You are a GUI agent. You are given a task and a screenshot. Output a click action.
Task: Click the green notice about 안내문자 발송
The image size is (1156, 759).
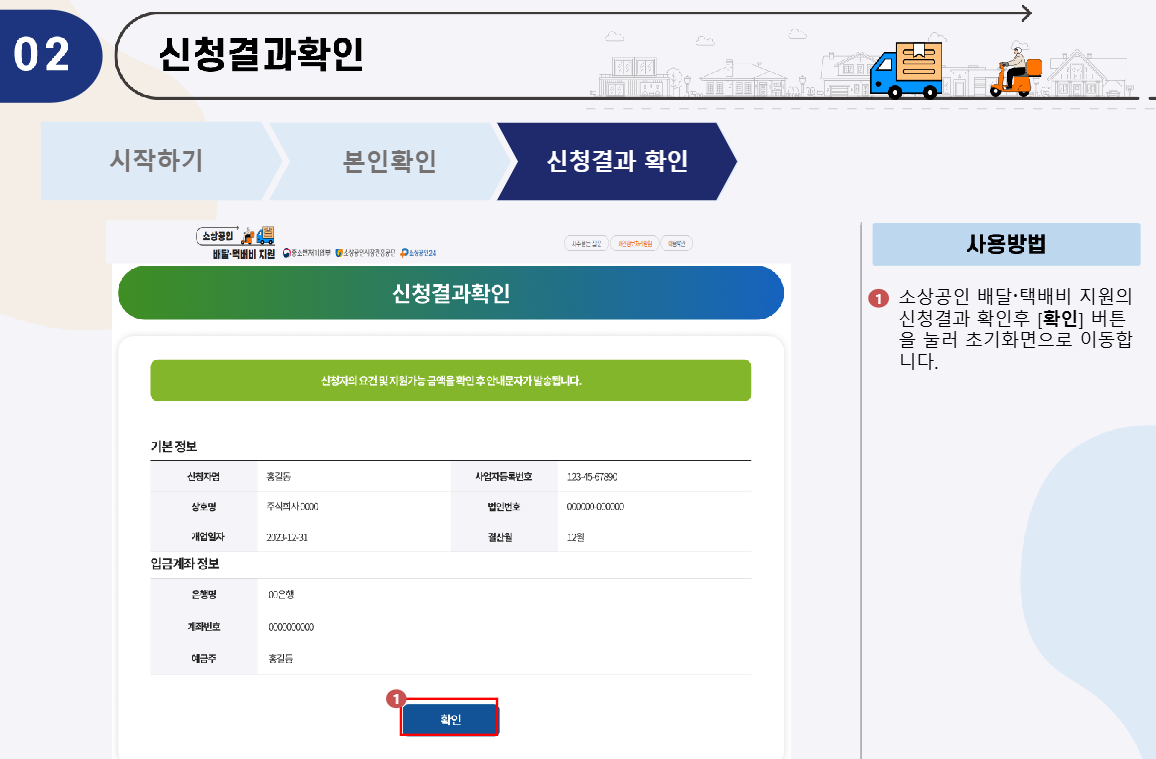[x=450, y=380]
